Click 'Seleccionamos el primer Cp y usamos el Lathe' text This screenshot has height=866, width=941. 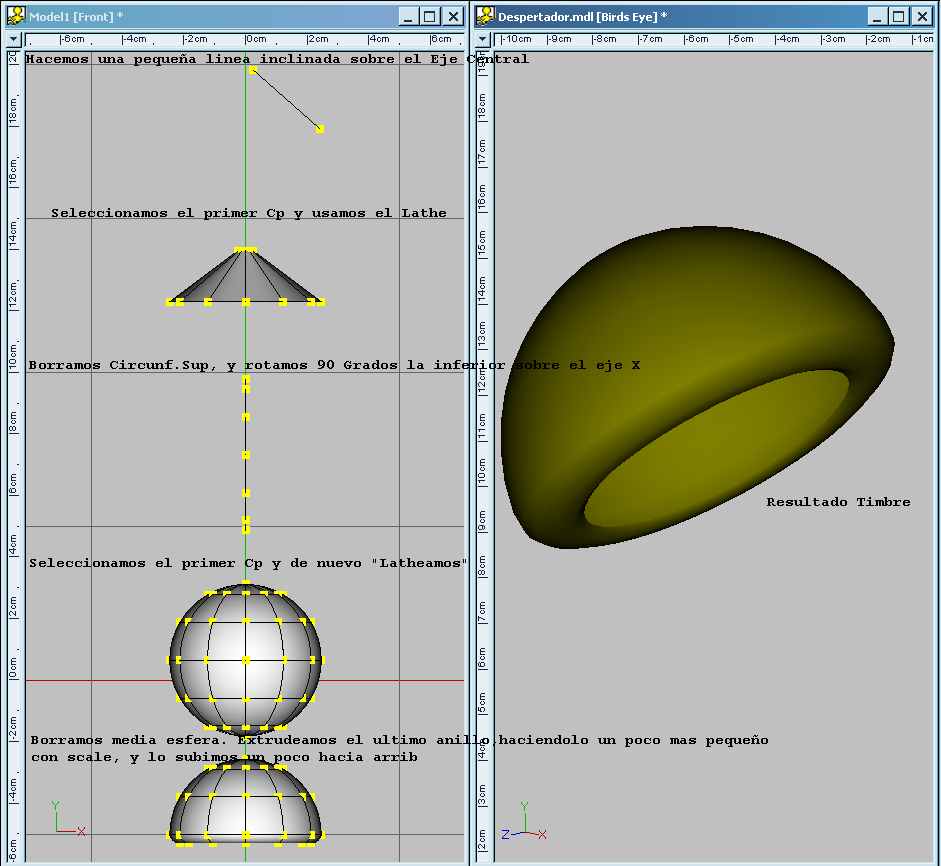click(x=248, y=213)
